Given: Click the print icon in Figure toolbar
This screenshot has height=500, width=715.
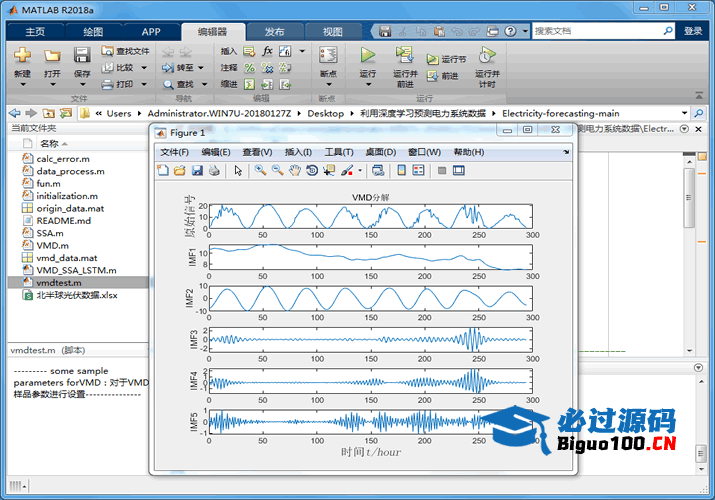Looking at the screenshot, I should coord(213,171).
